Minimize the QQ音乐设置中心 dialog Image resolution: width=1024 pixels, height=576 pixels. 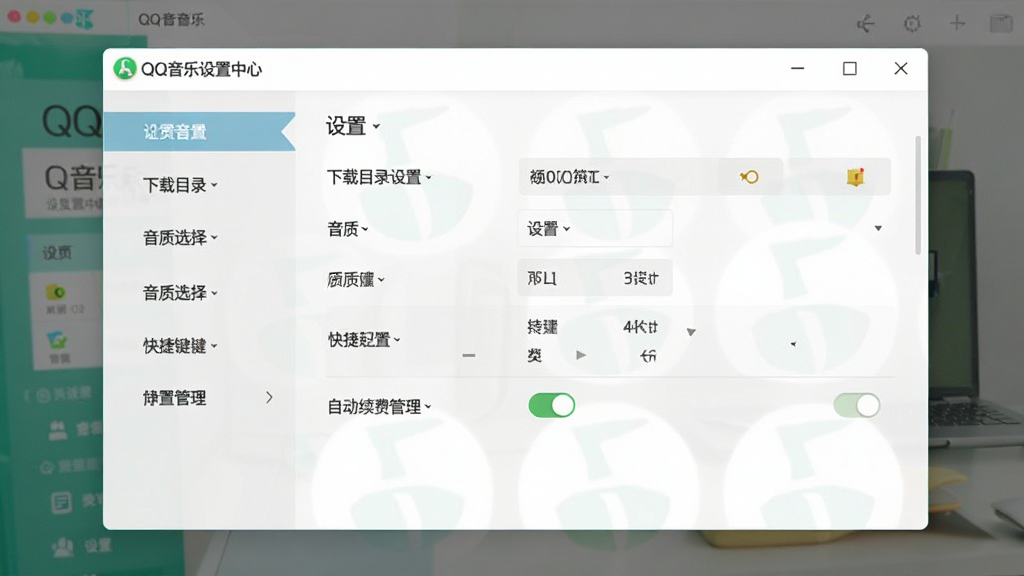point(797,68)
